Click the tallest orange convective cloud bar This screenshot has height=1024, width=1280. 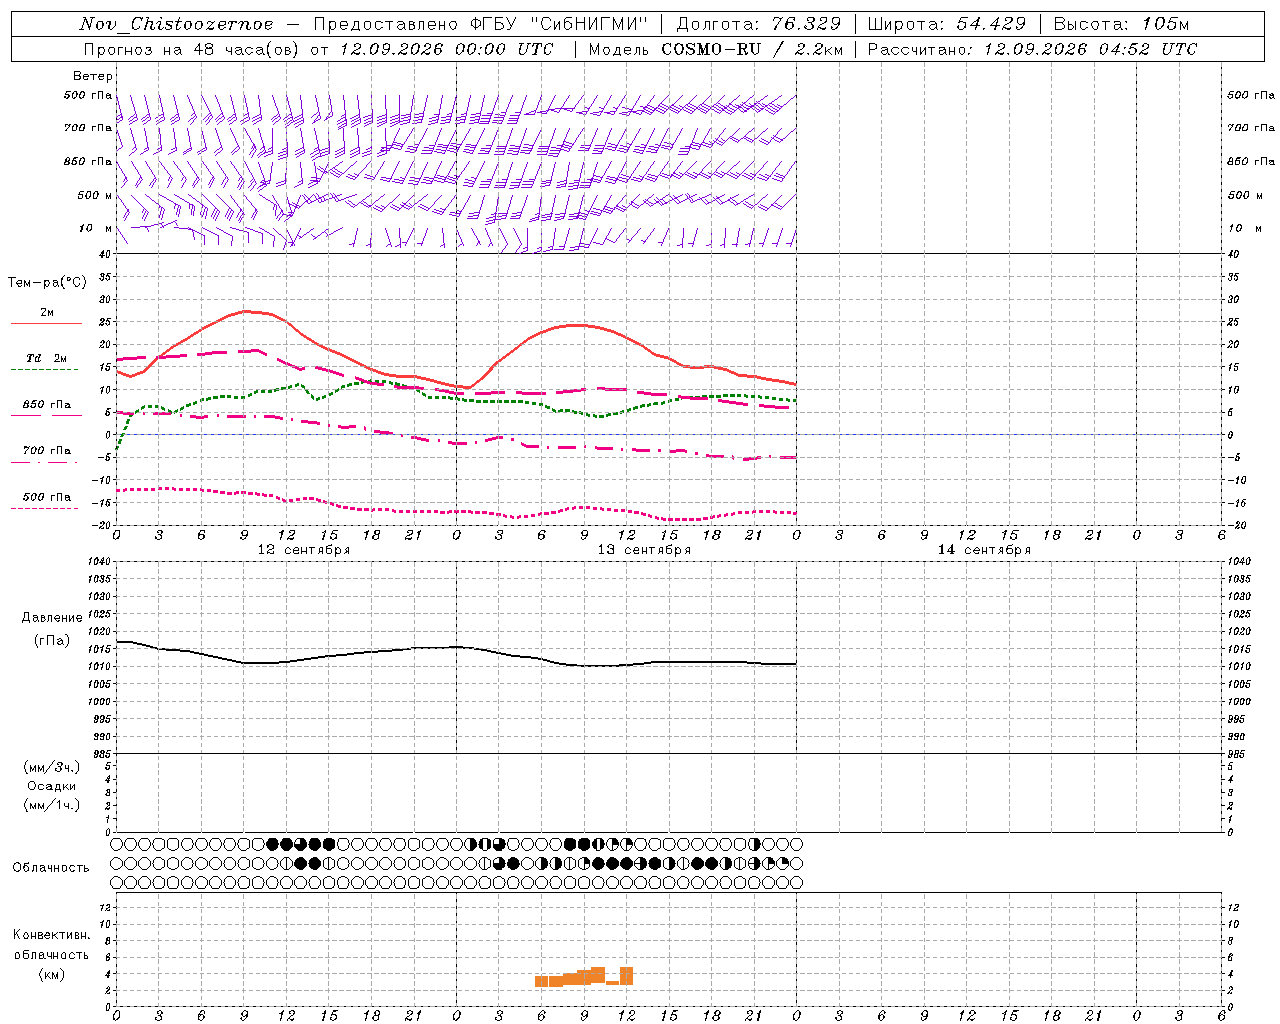click(x=626, y=975)
